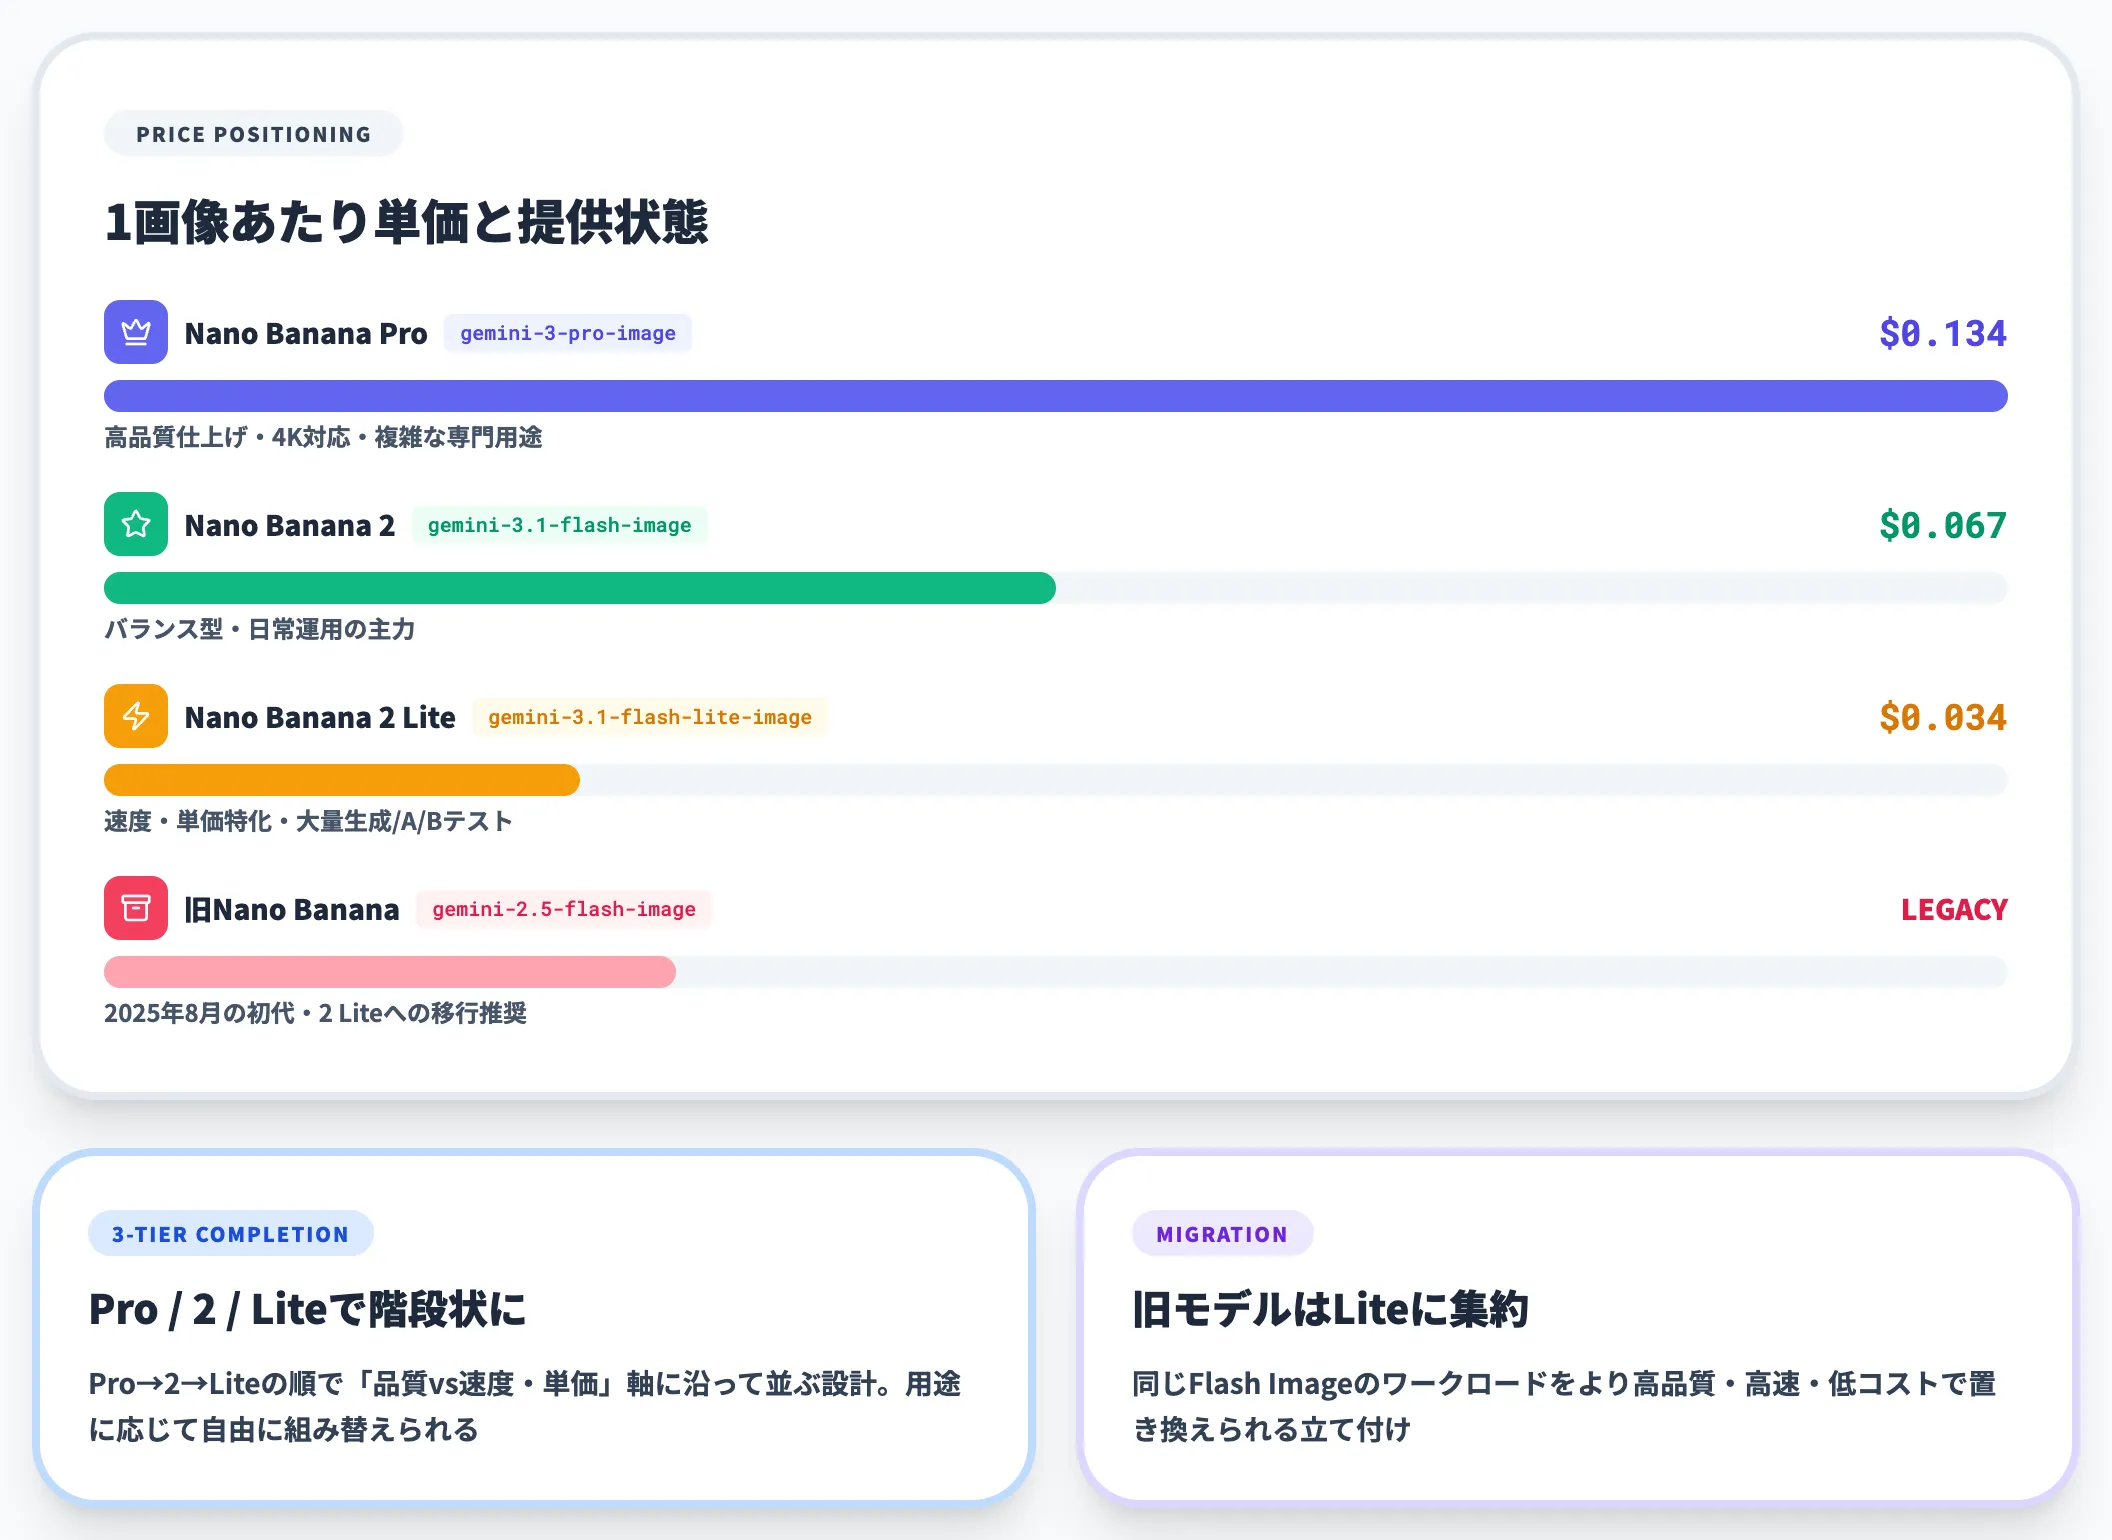
Task: Click the red LEGACY label
Action: coord(1954,909)
